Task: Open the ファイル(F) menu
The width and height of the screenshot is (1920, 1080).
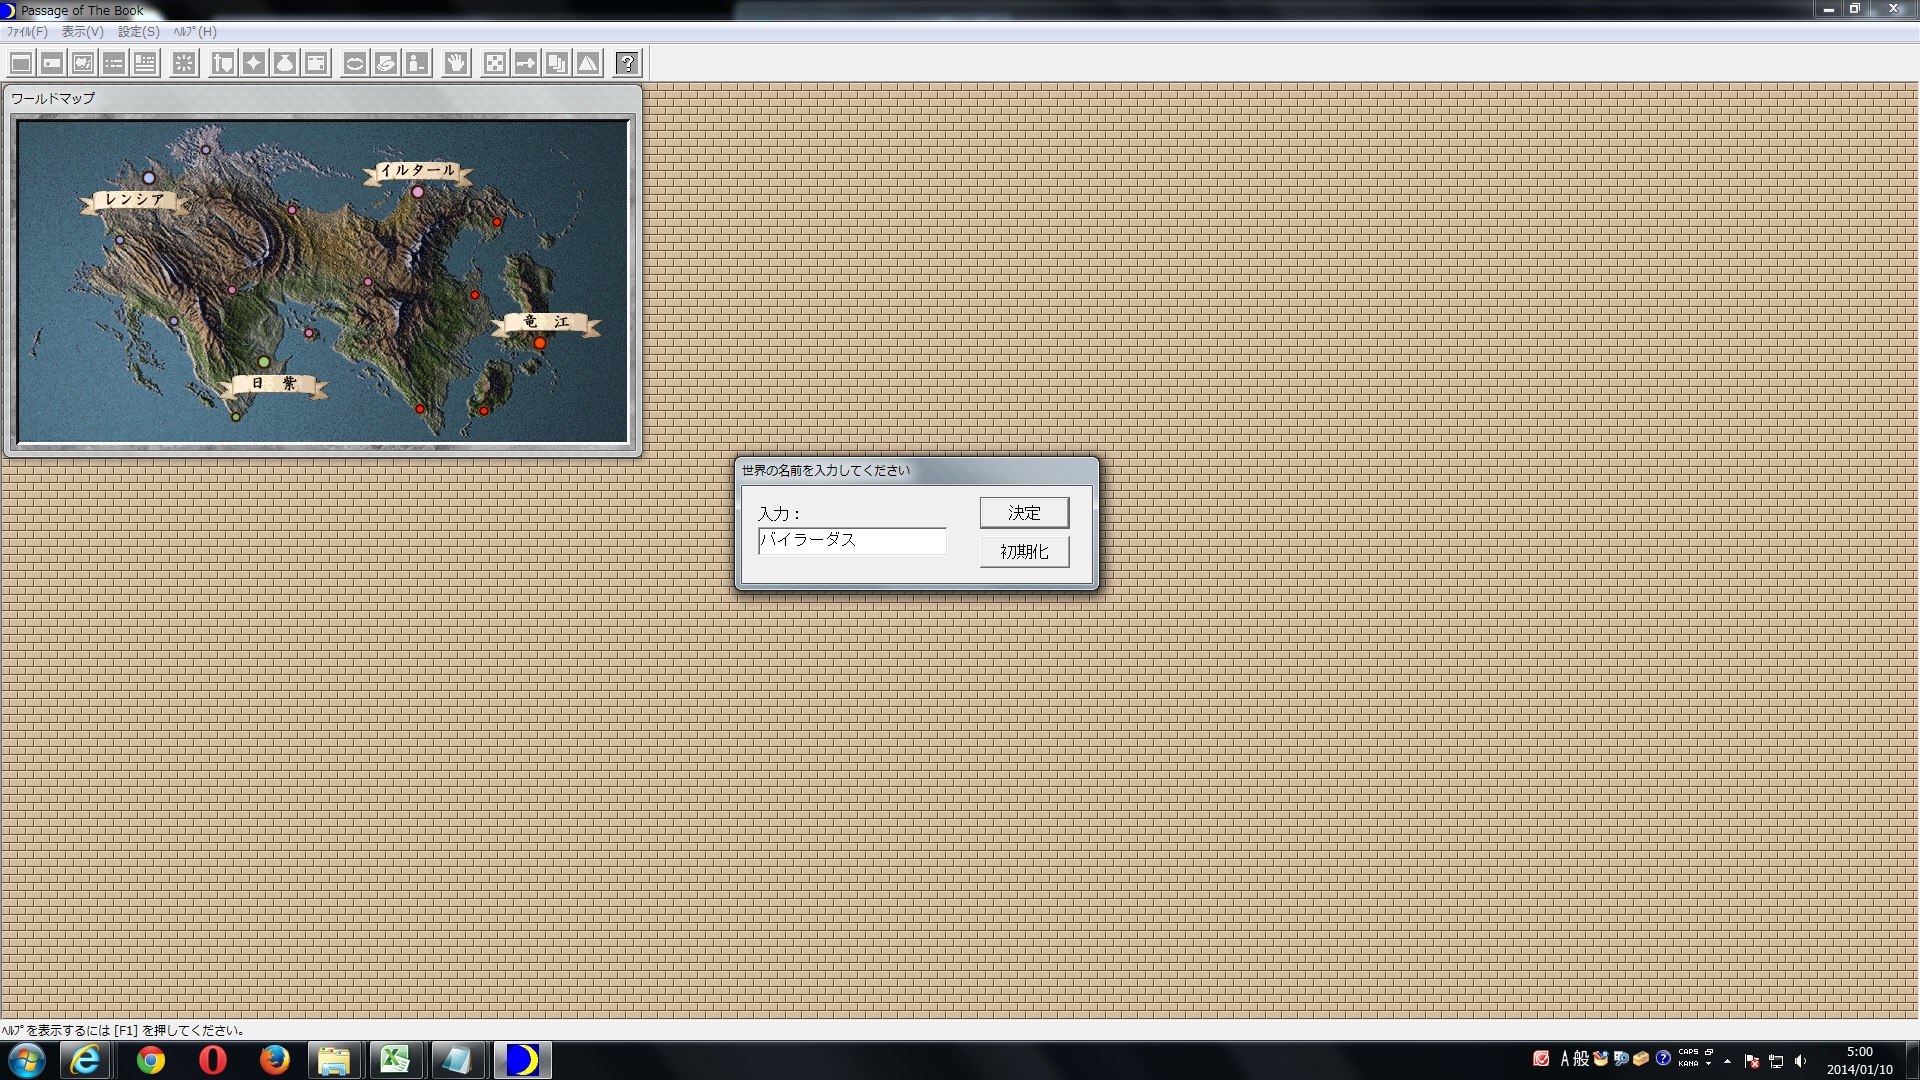Action: point(25,32)
